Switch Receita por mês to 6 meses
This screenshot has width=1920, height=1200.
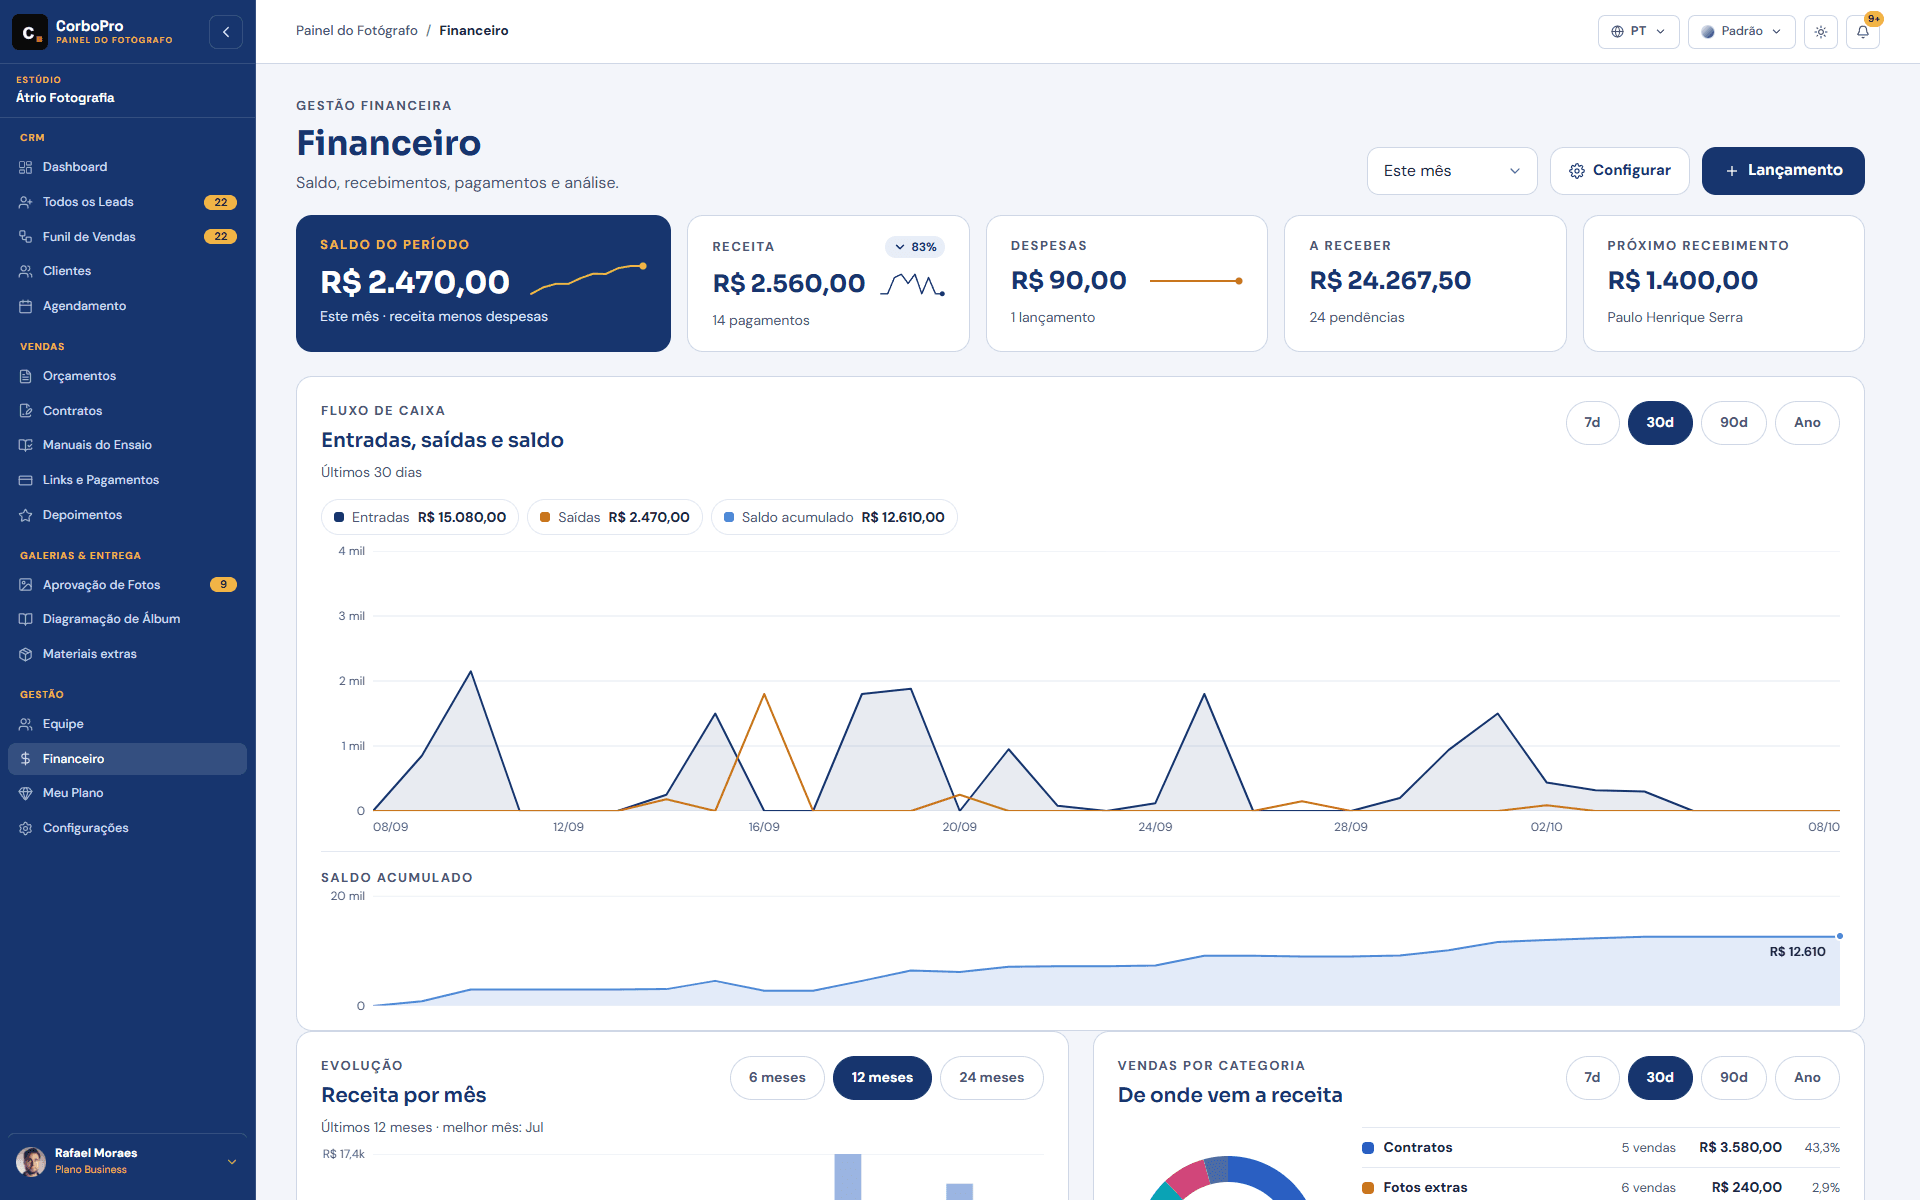[777, 1078]
